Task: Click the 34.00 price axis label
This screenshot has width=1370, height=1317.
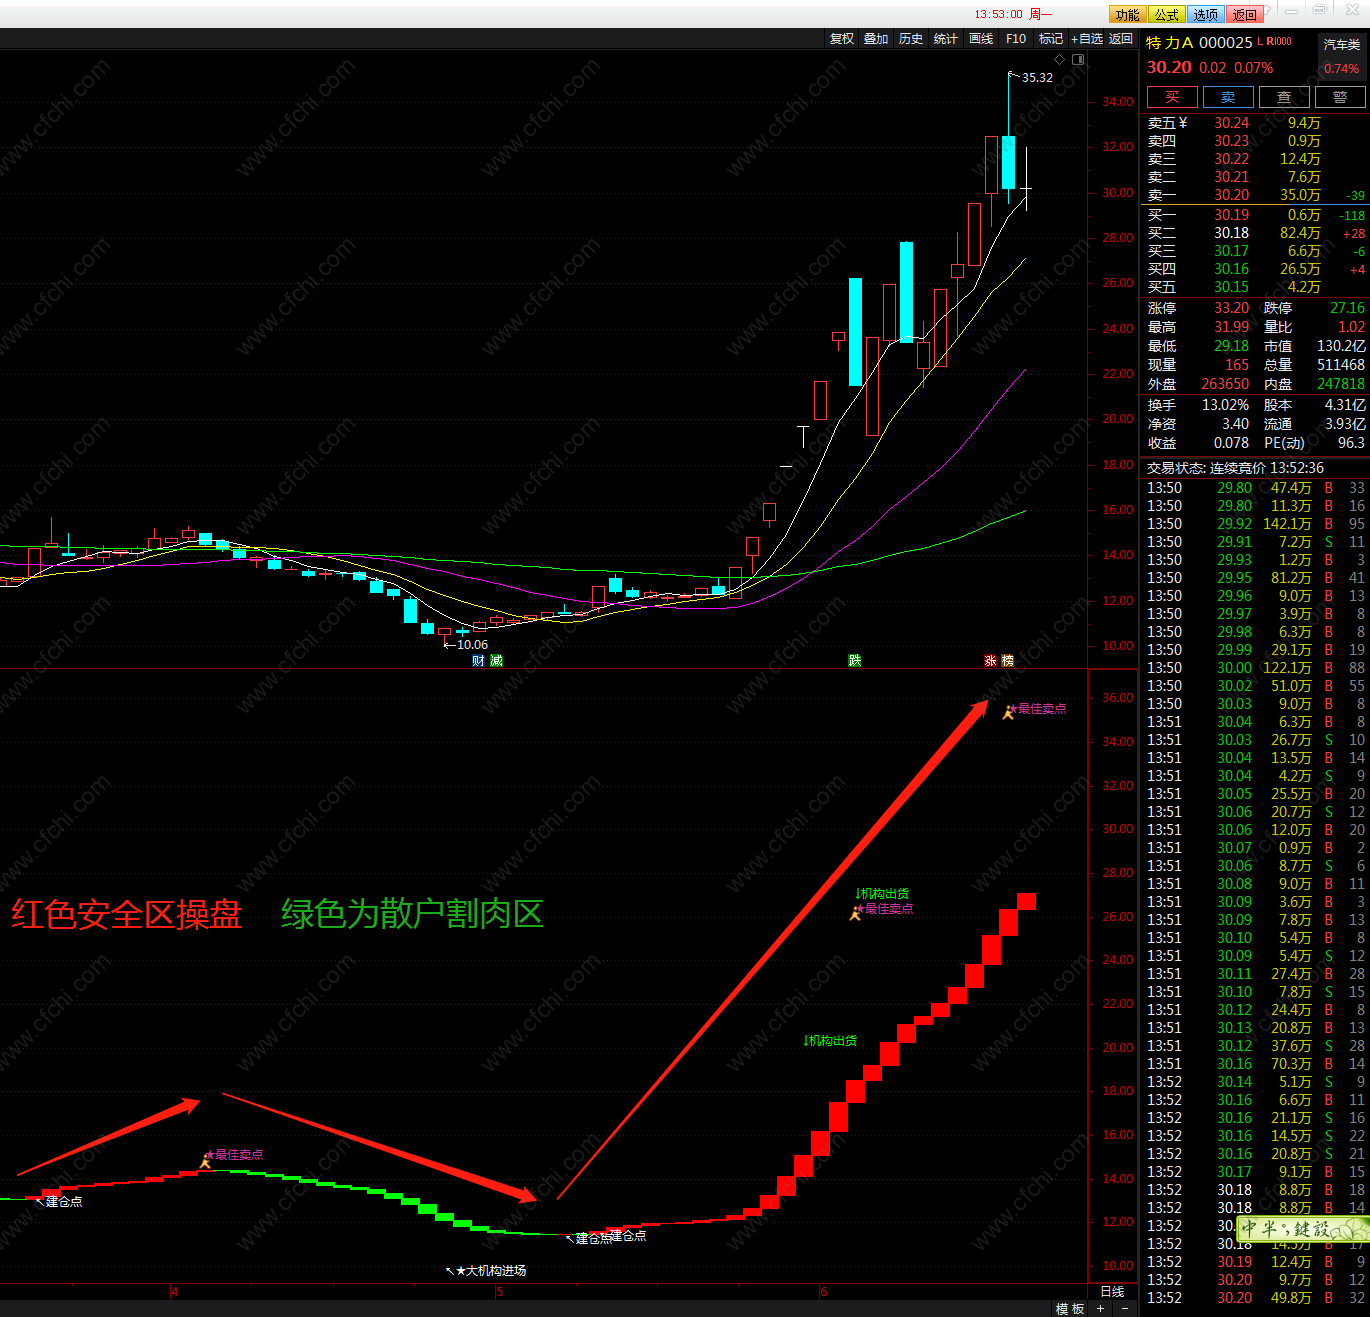Action: 1118,102
